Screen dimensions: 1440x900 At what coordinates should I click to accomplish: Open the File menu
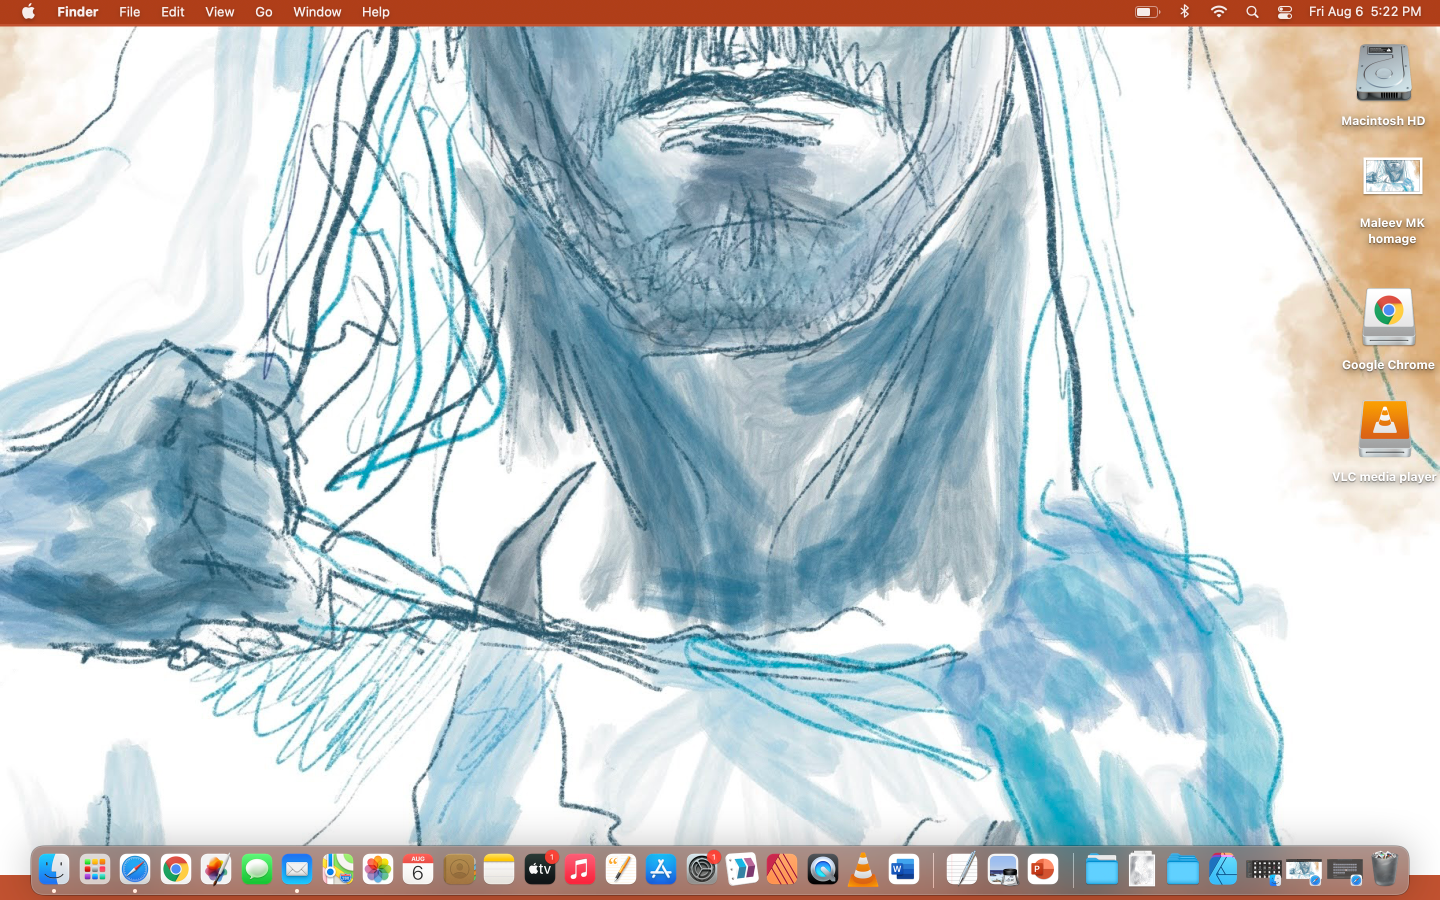point(130,12)
